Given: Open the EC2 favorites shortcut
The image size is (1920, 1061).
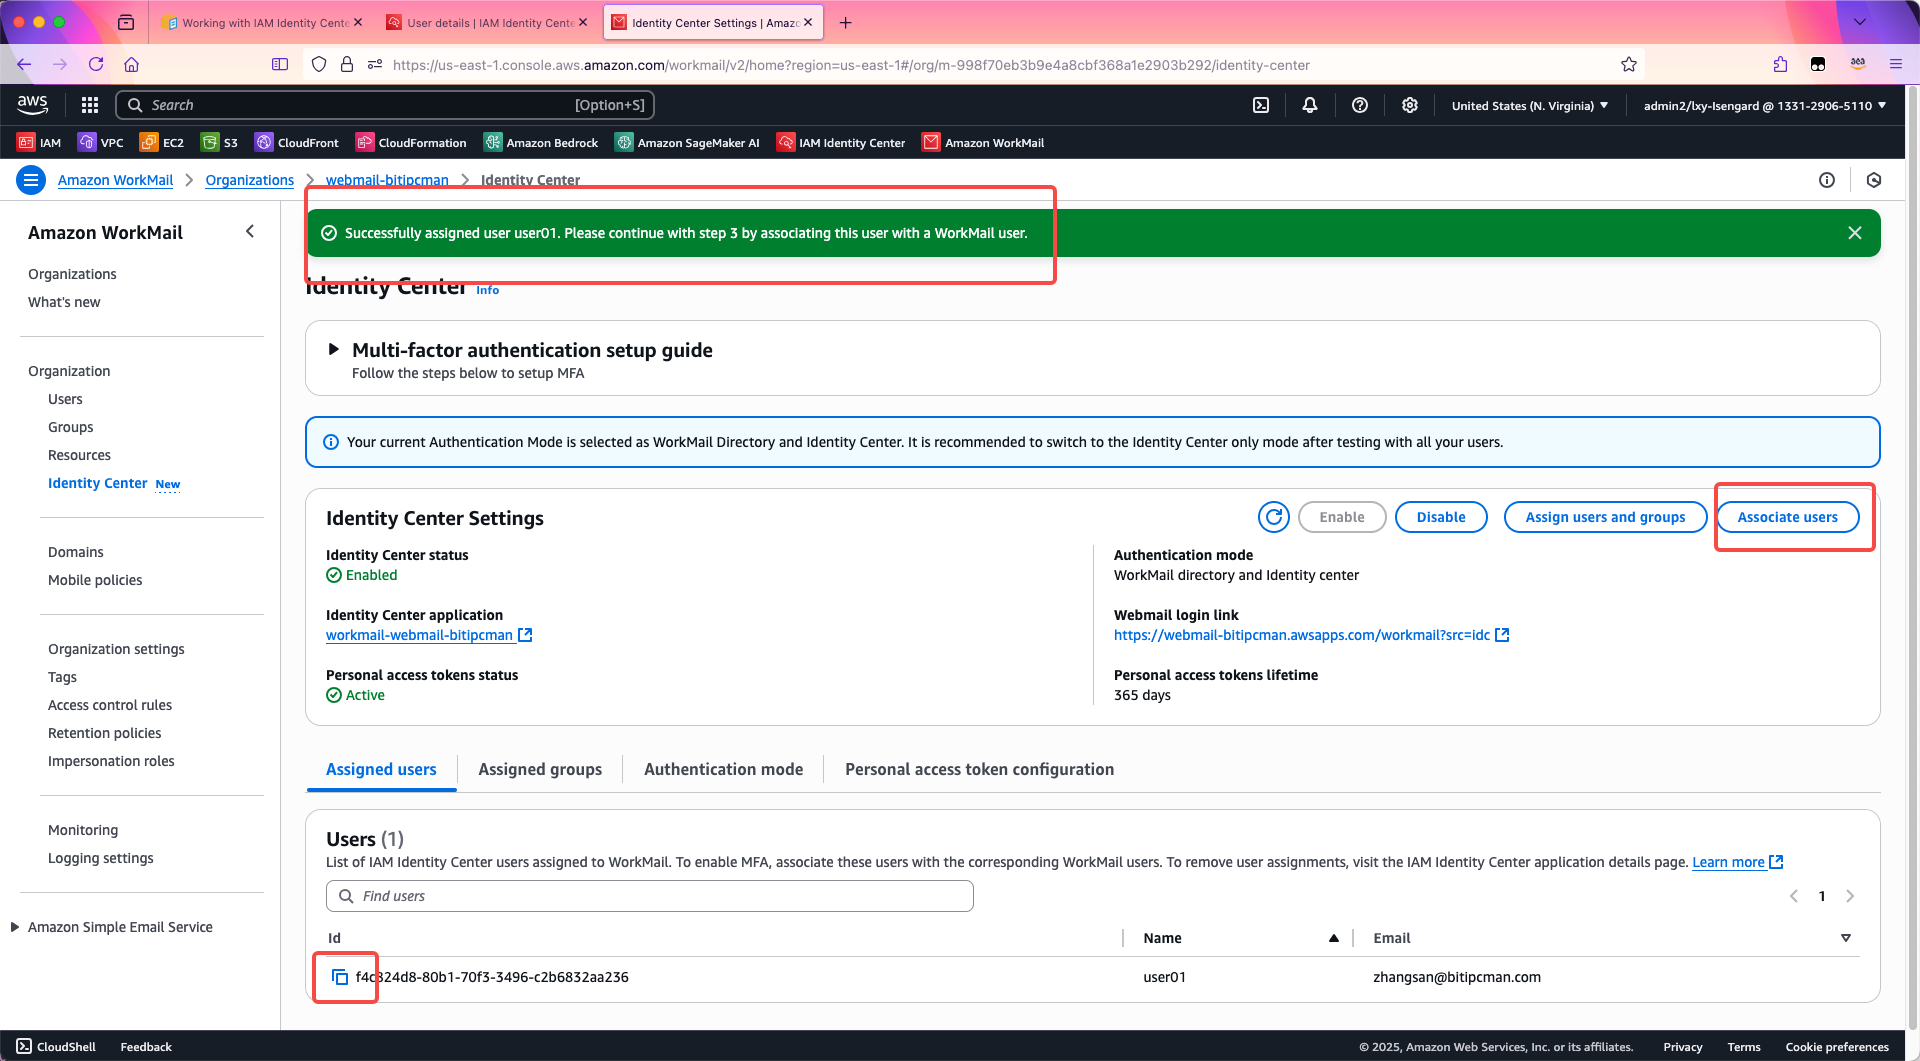Looking at the screenshot, I should 162,143.
